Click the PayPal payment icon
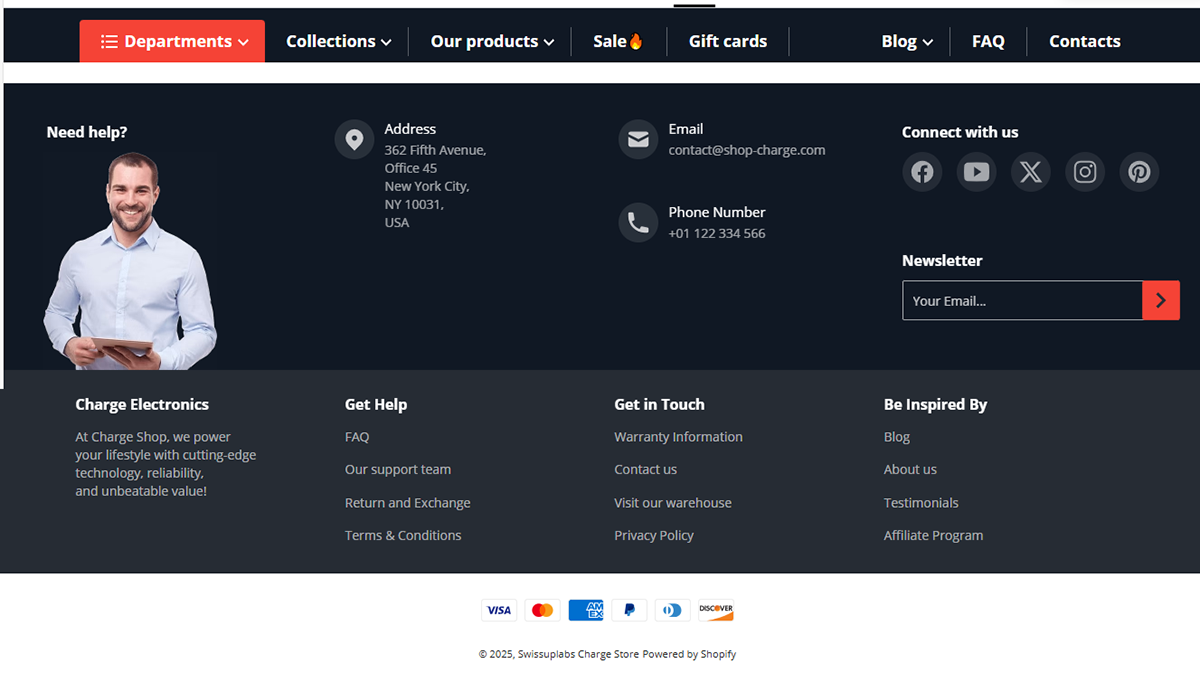The image size is (1200, 673). 629,609
